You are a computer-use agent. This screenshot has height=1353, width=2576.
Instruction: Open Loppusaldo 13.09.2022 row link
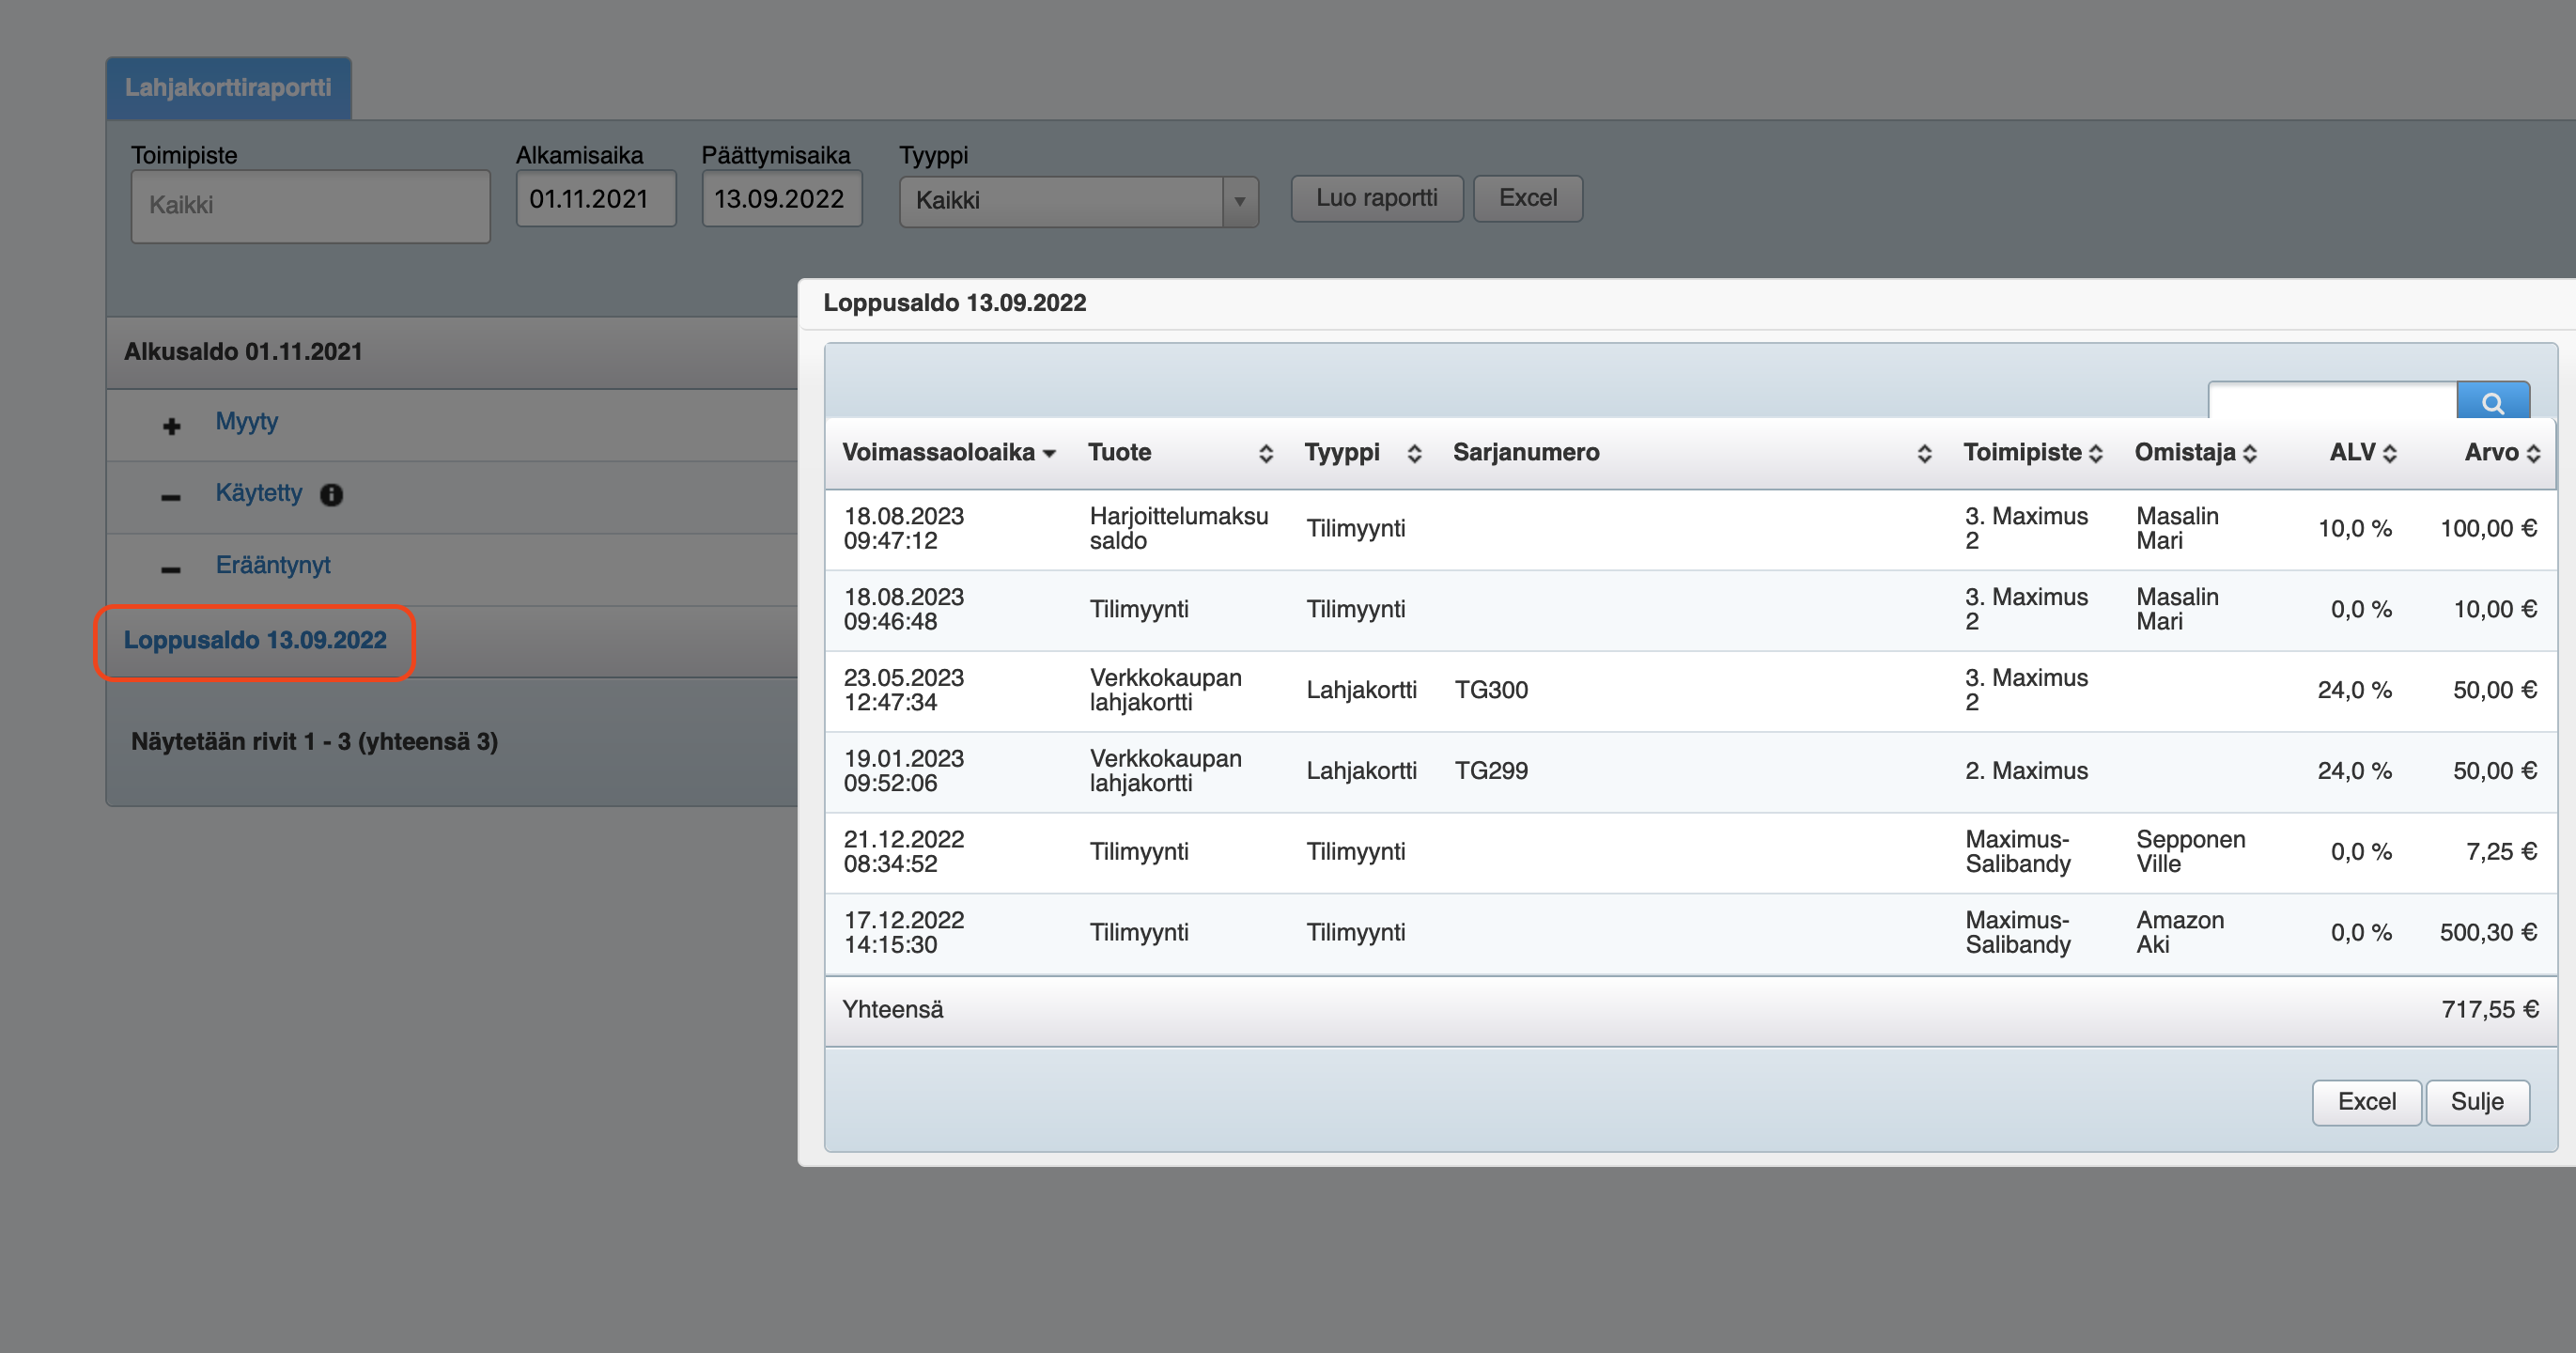(255, 640)
